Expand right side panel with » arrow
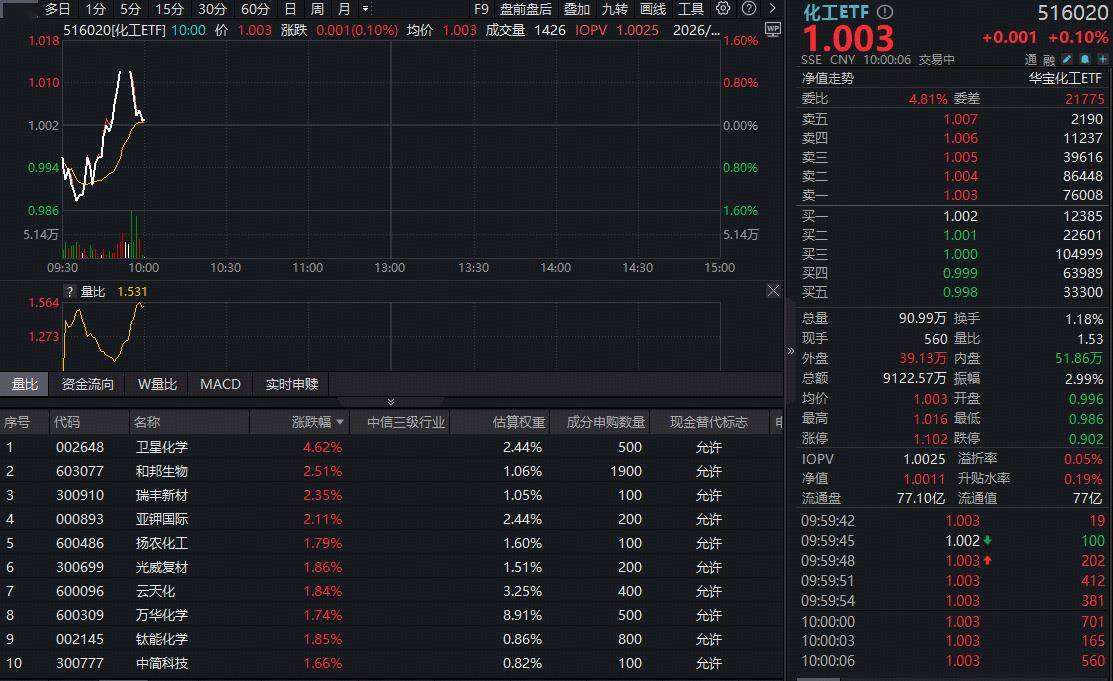The width and height of the screenshot is (1113, 681). click(x=791, y=351)
